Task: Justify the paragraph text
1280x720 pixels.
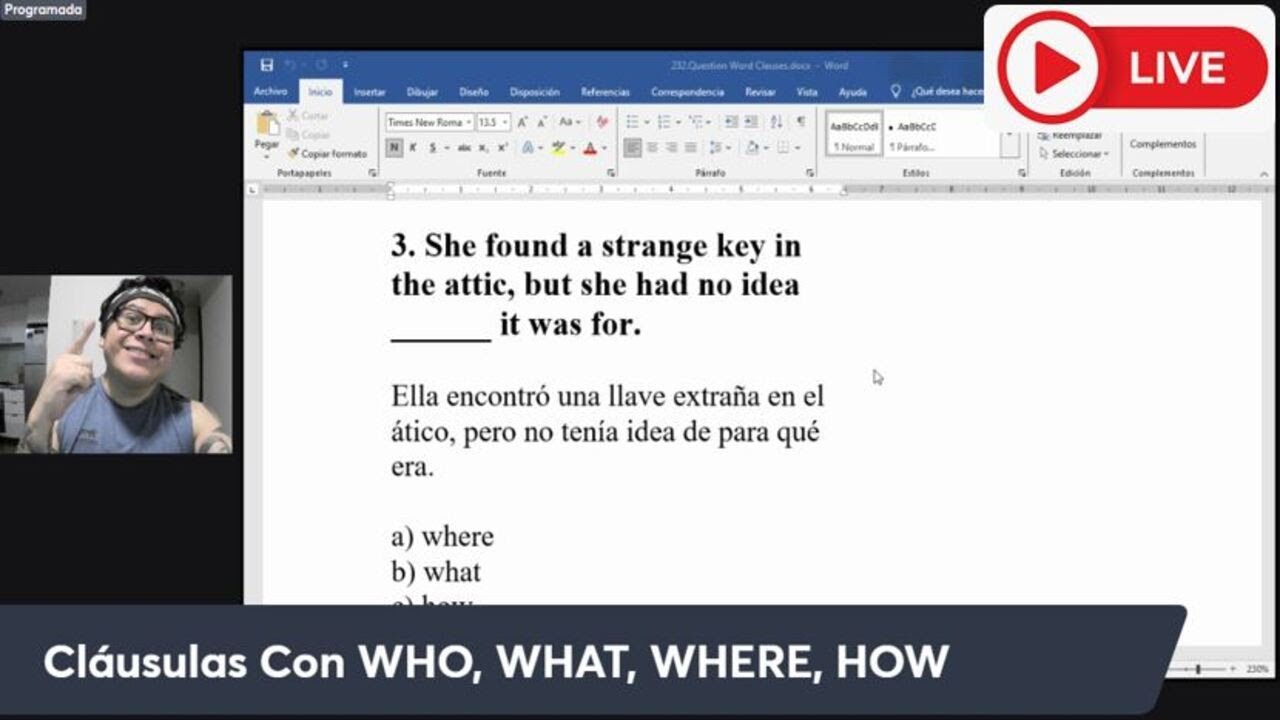Action: [x=690, y=148]
